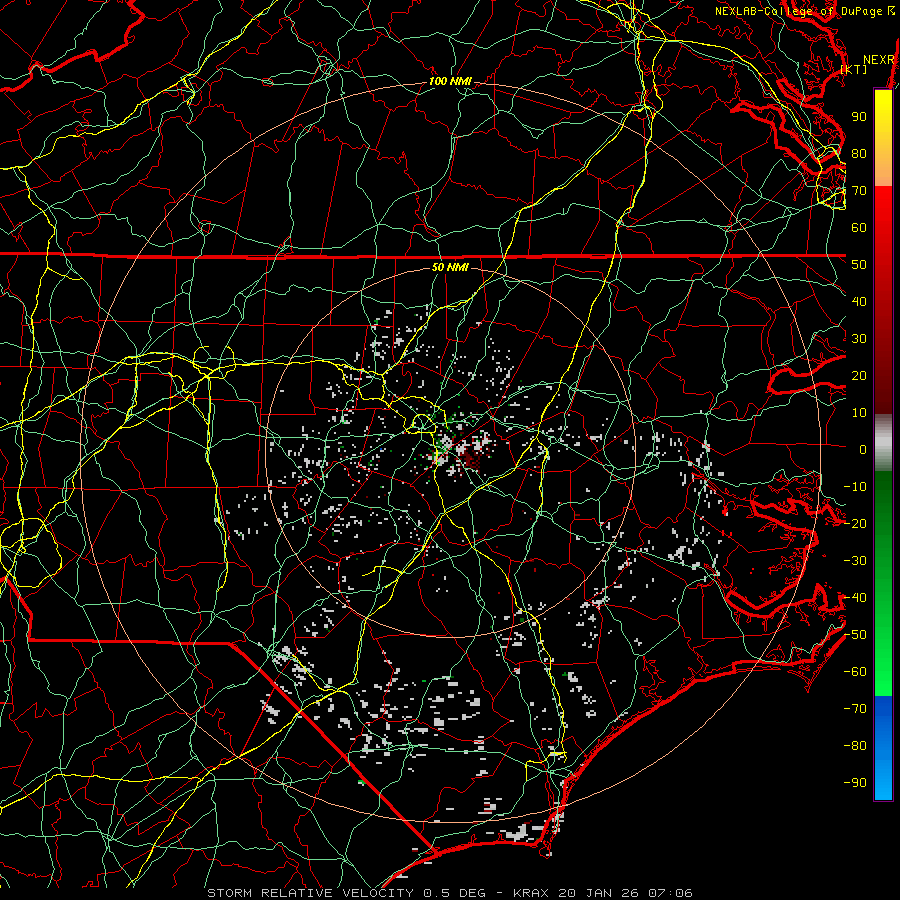The height and width of the screenshot is (900, 900).
Task: Click the 20 value on the velocity scale
Action: 859,376
